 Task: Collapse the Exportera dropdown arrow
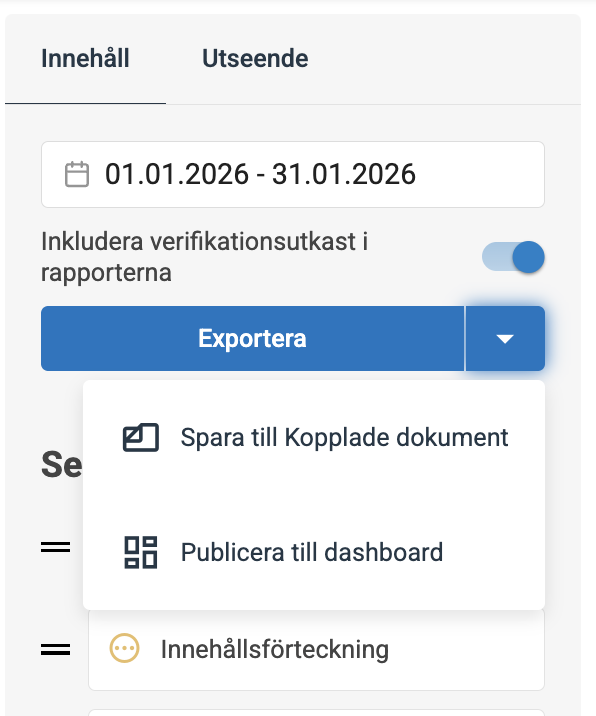coord(505,338)
